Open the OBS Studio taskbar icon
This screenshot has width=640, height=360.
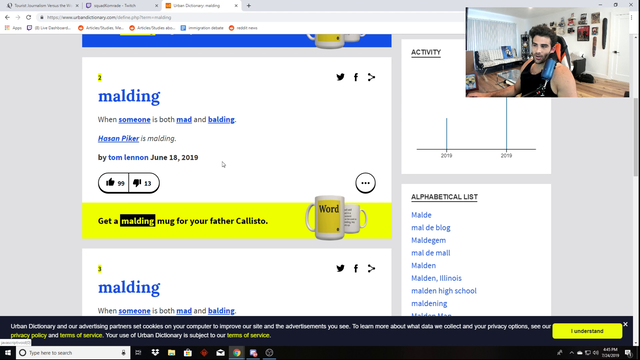click(x=269, y=353)
